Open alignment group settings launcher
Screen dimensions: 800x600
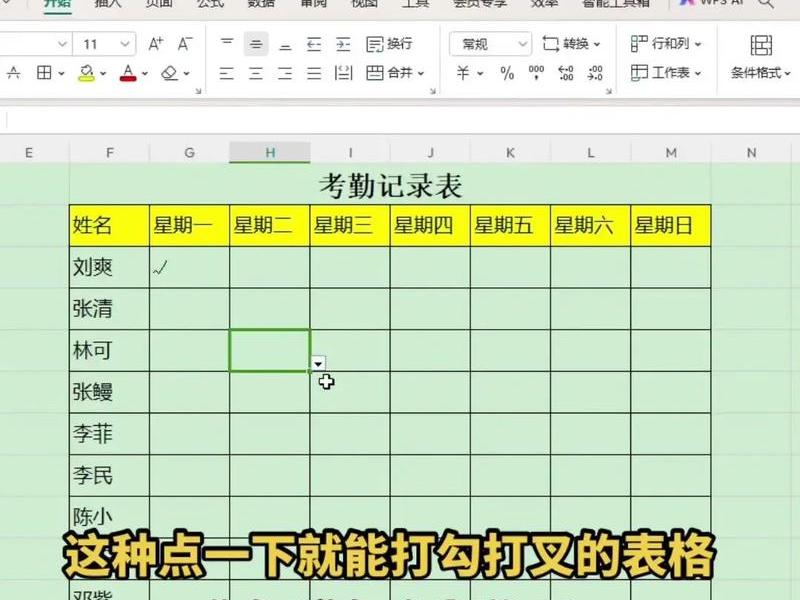click(x=433, y=91)
